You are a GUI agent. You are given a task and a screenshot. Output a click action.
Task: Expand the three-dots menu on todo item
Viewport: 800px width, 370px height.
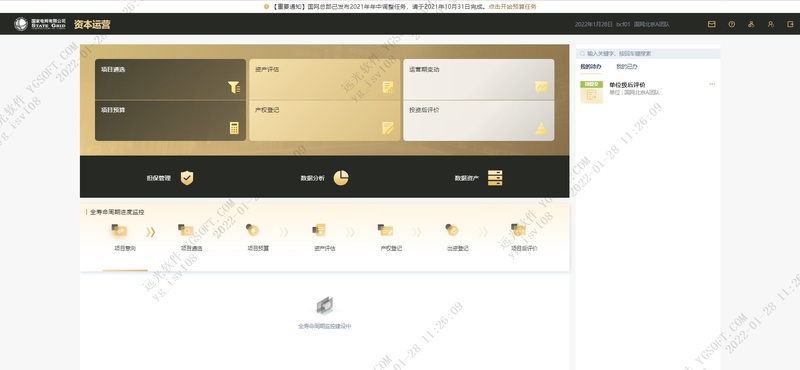712,84
